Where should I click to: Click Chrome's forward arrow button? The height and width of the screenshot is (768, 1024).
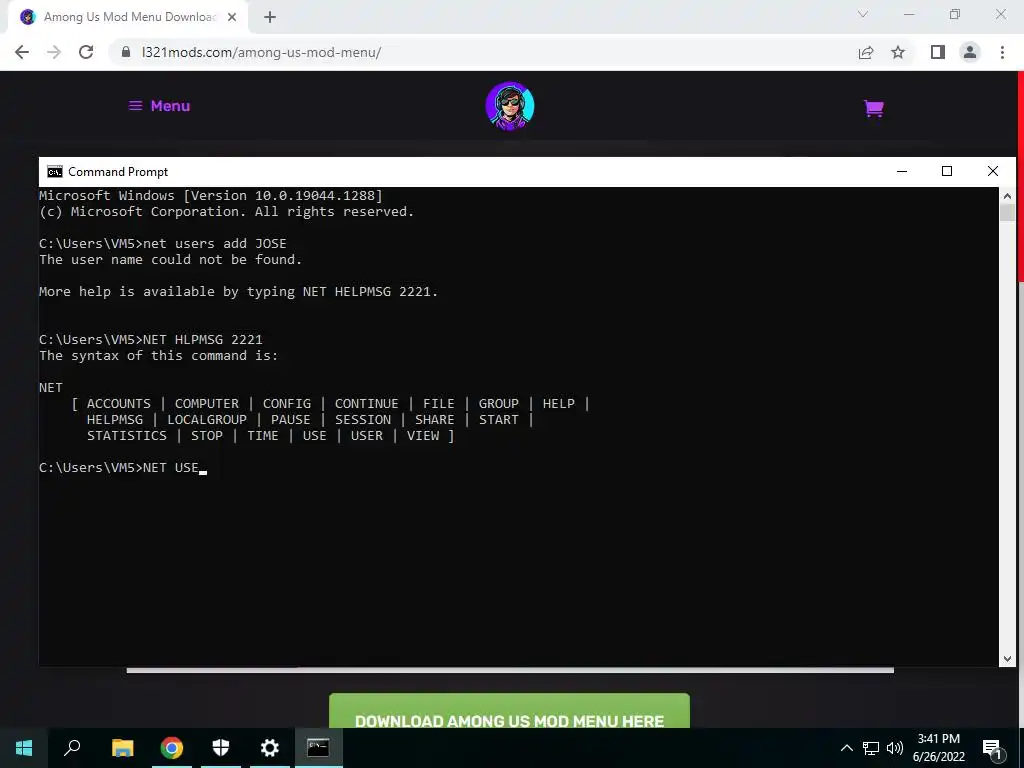pos(54,52)
